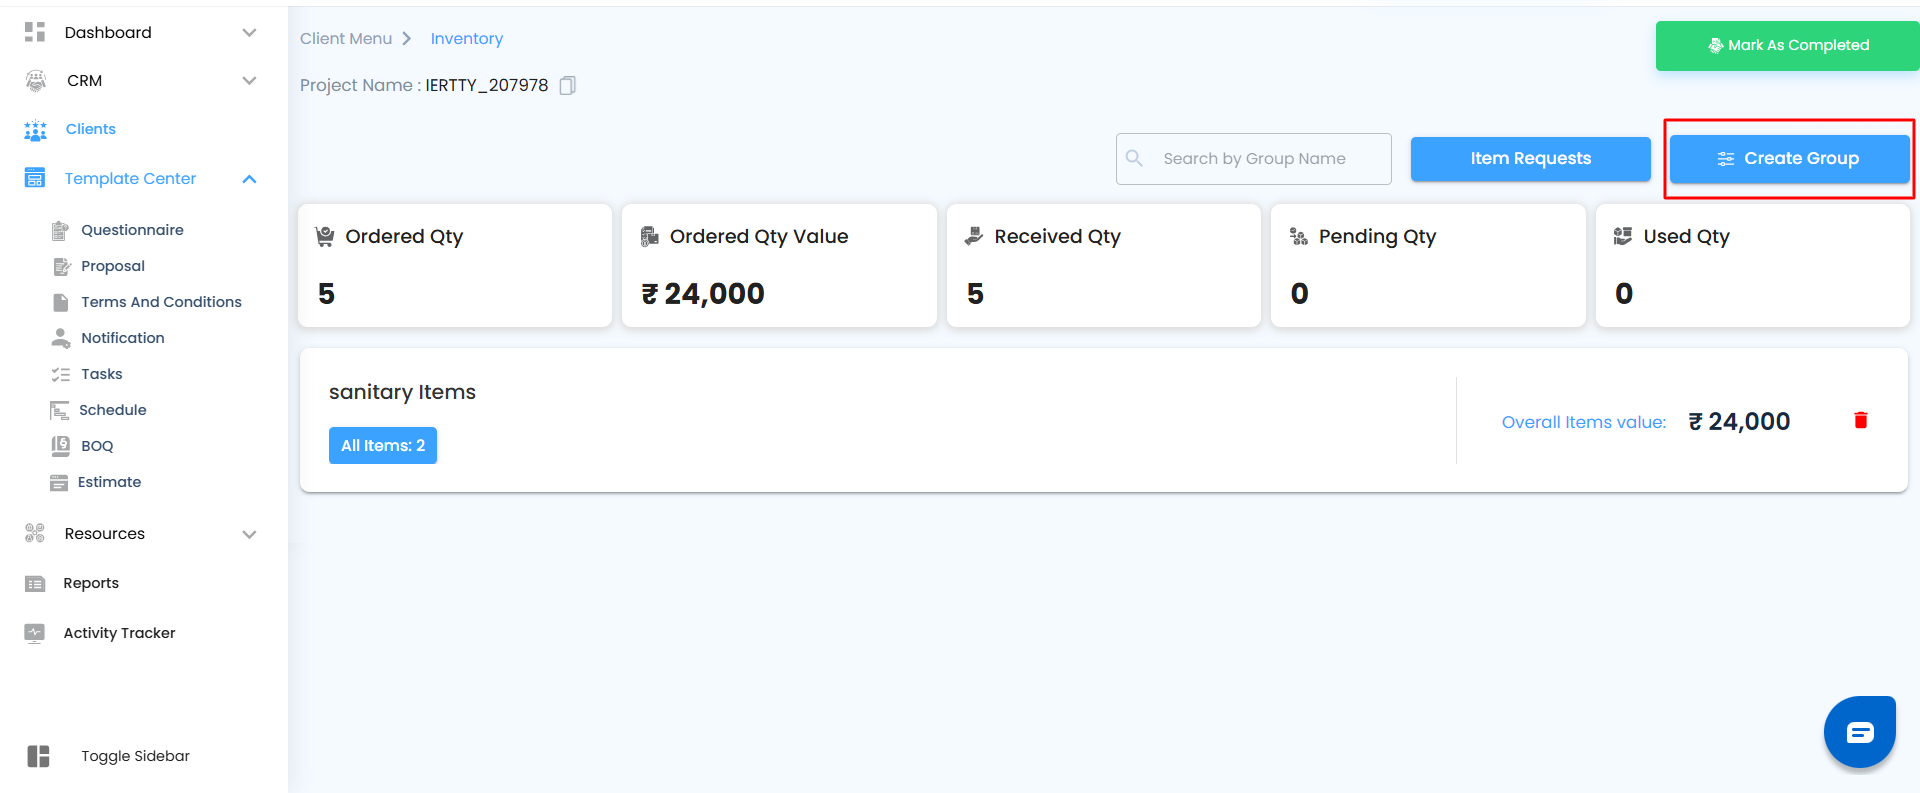
Task: Open the chat support bubble
Action: pos(1859,733)
